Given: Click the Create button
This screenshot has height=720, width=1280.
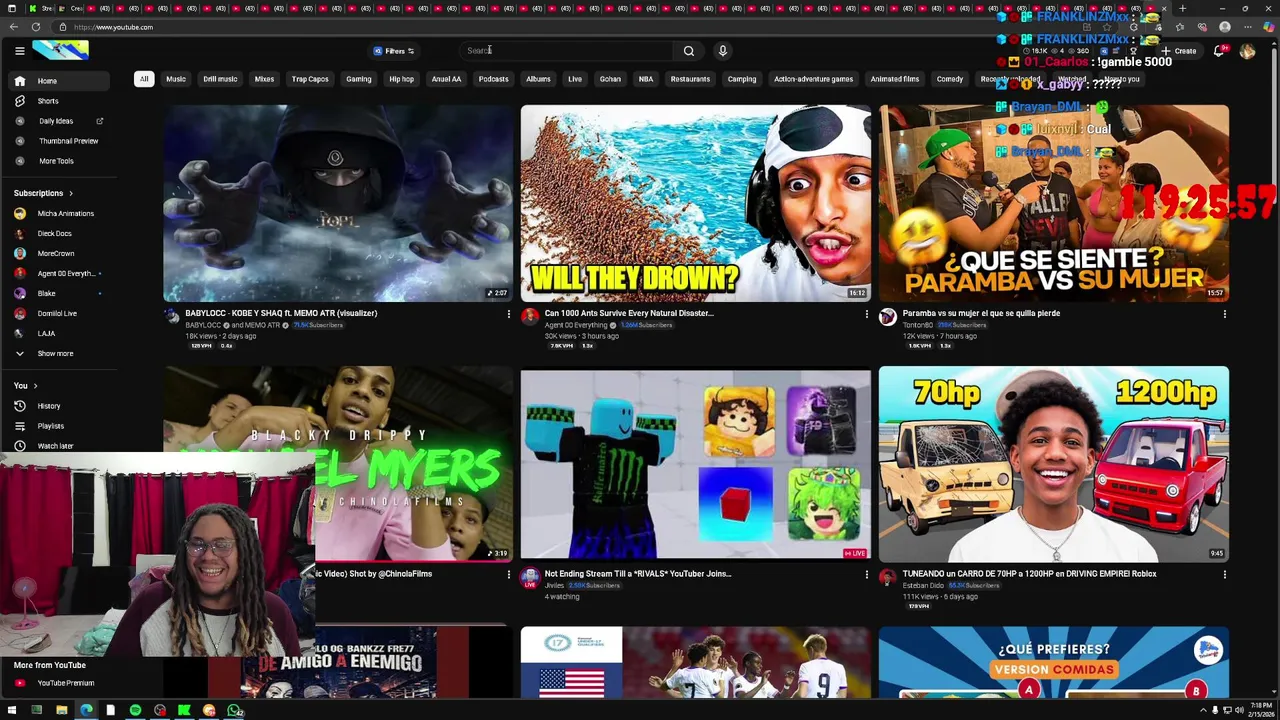Looking at the screenshot, I should click(1178, 51).
